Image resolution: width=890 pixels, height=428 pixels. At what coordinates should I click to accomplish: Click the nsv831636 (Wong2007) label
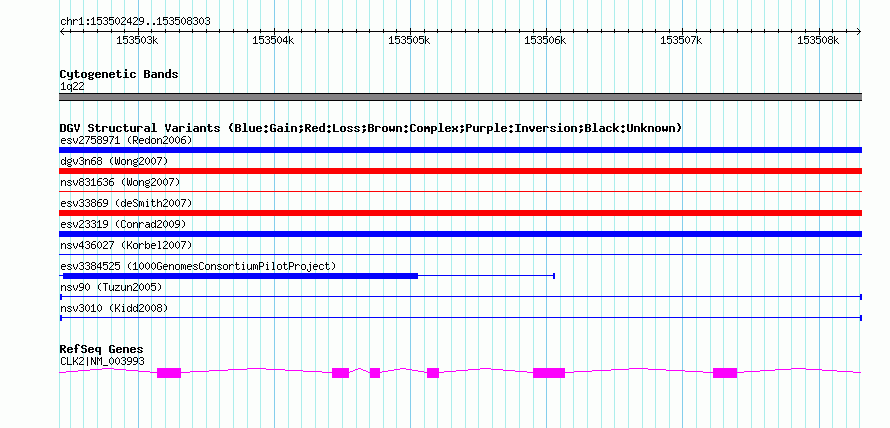pos(120,182)
